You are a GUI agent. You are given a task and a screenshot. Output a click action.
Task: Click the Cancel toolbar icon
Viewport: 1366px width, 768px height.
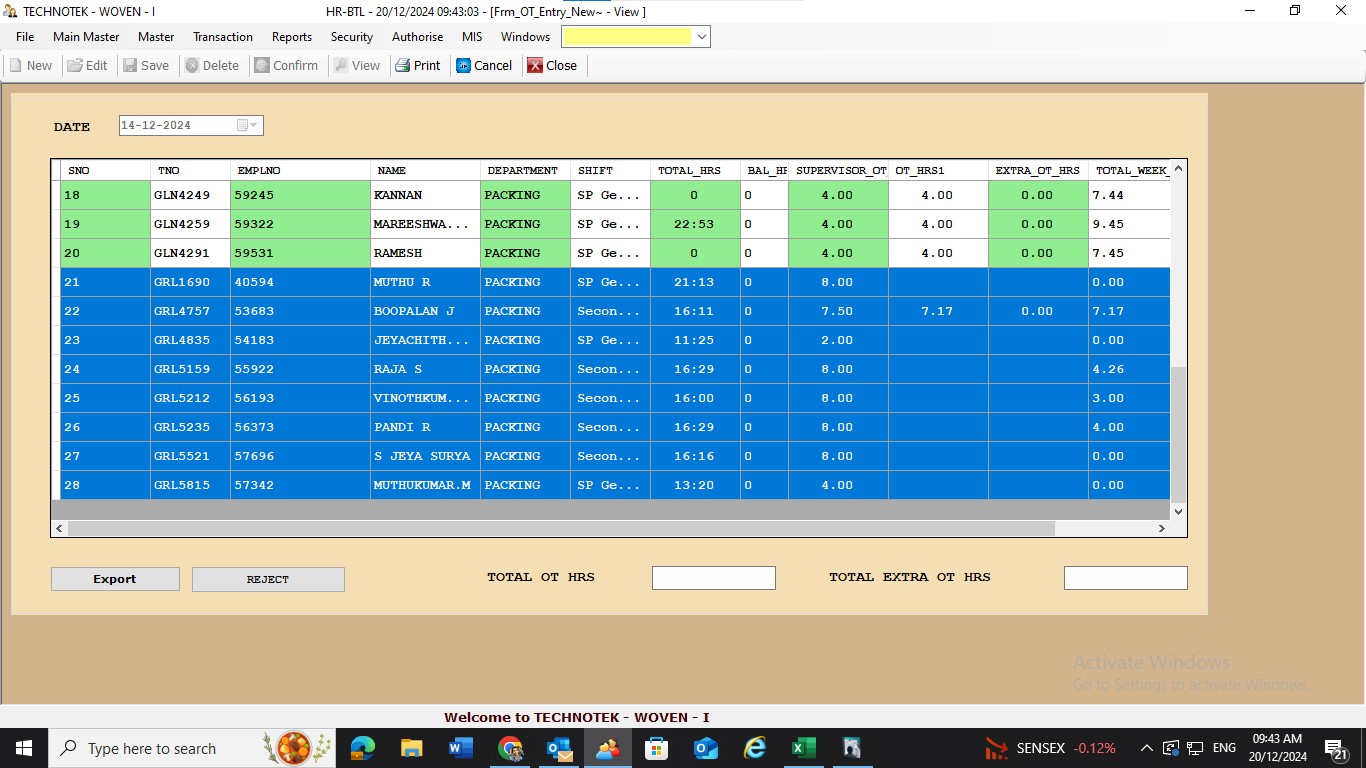click(464, 66)
